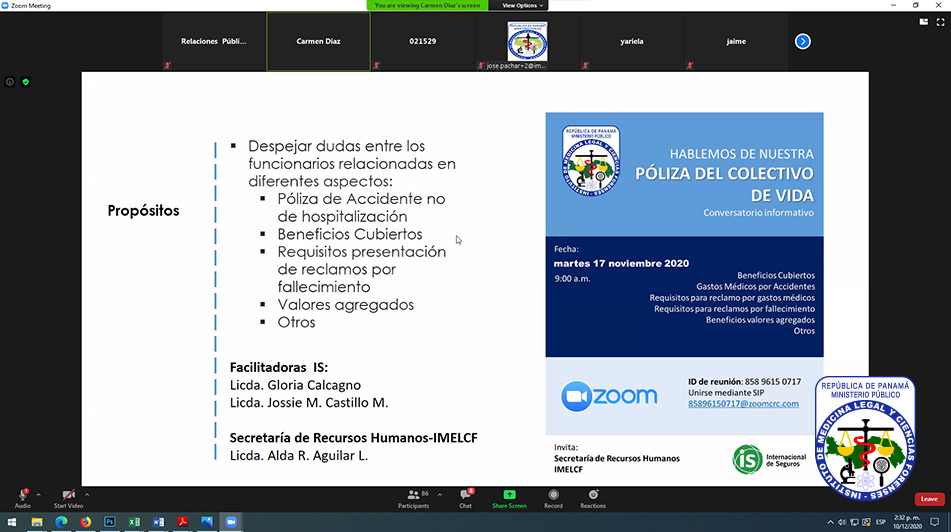Click 'Beneficios Cubiertos' bullet in left list

point(350,234)
